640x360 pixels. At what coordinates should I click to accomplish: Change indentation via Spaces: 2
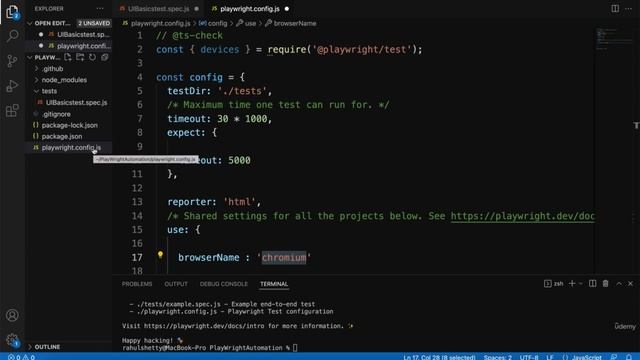(x=498, y=357)
